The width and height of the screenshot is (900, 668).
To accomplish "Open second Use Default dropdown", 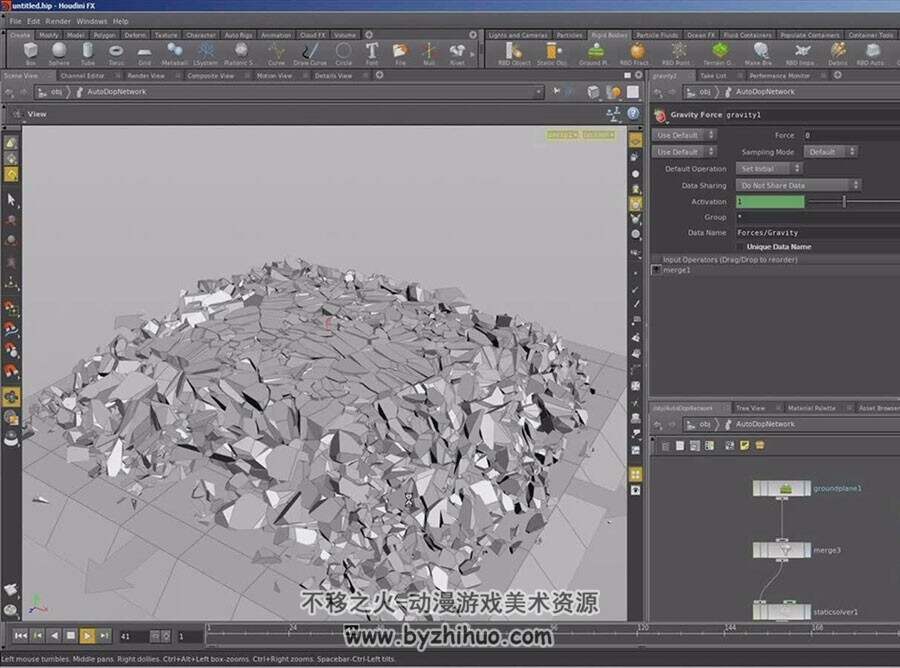I will point(684,152).
